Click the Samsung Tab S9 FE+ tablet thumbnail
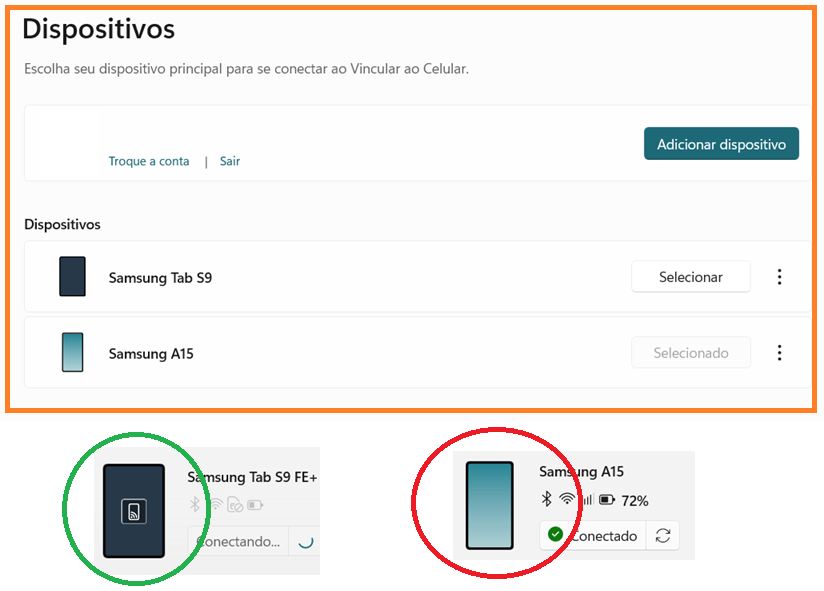The image size is (824, 591). [134, 511]
